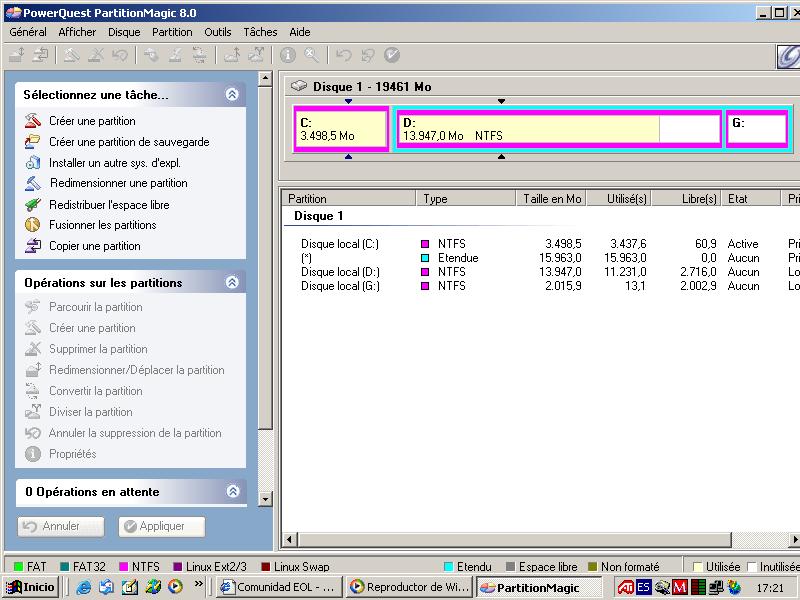This screenshot has width=800, height=600.
Task: Click the Create partition toolbar icon
Action: point(71,55)
